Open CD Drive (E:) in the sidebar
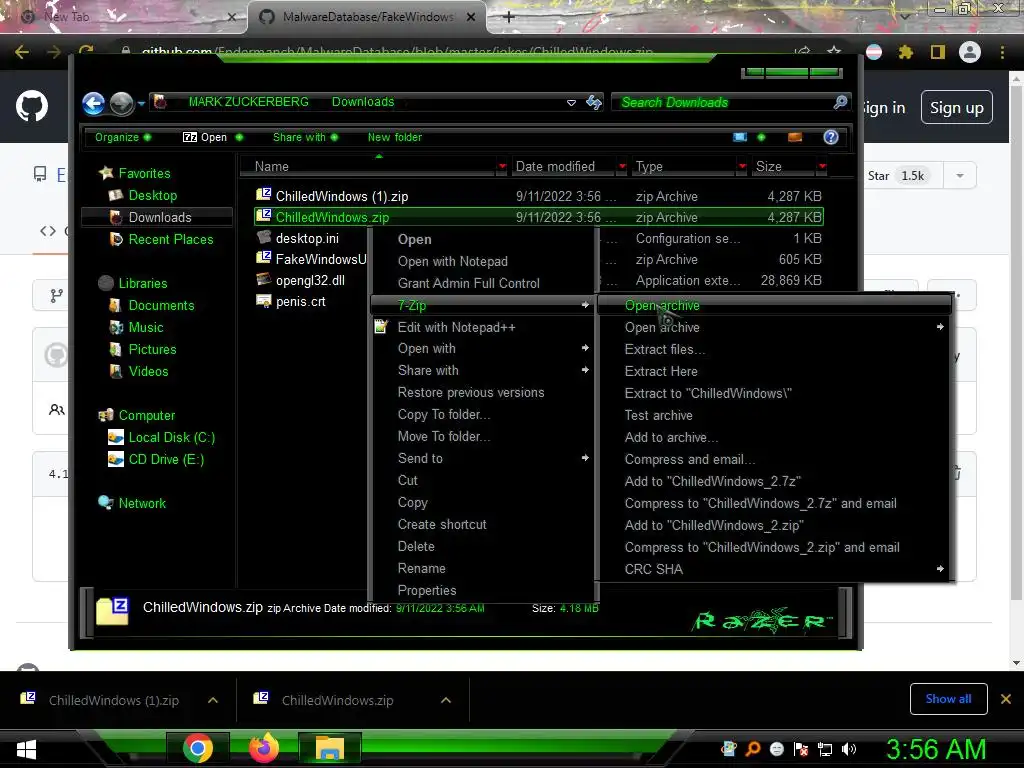This screenshot has height=768, width=1024. pos(166,459)
